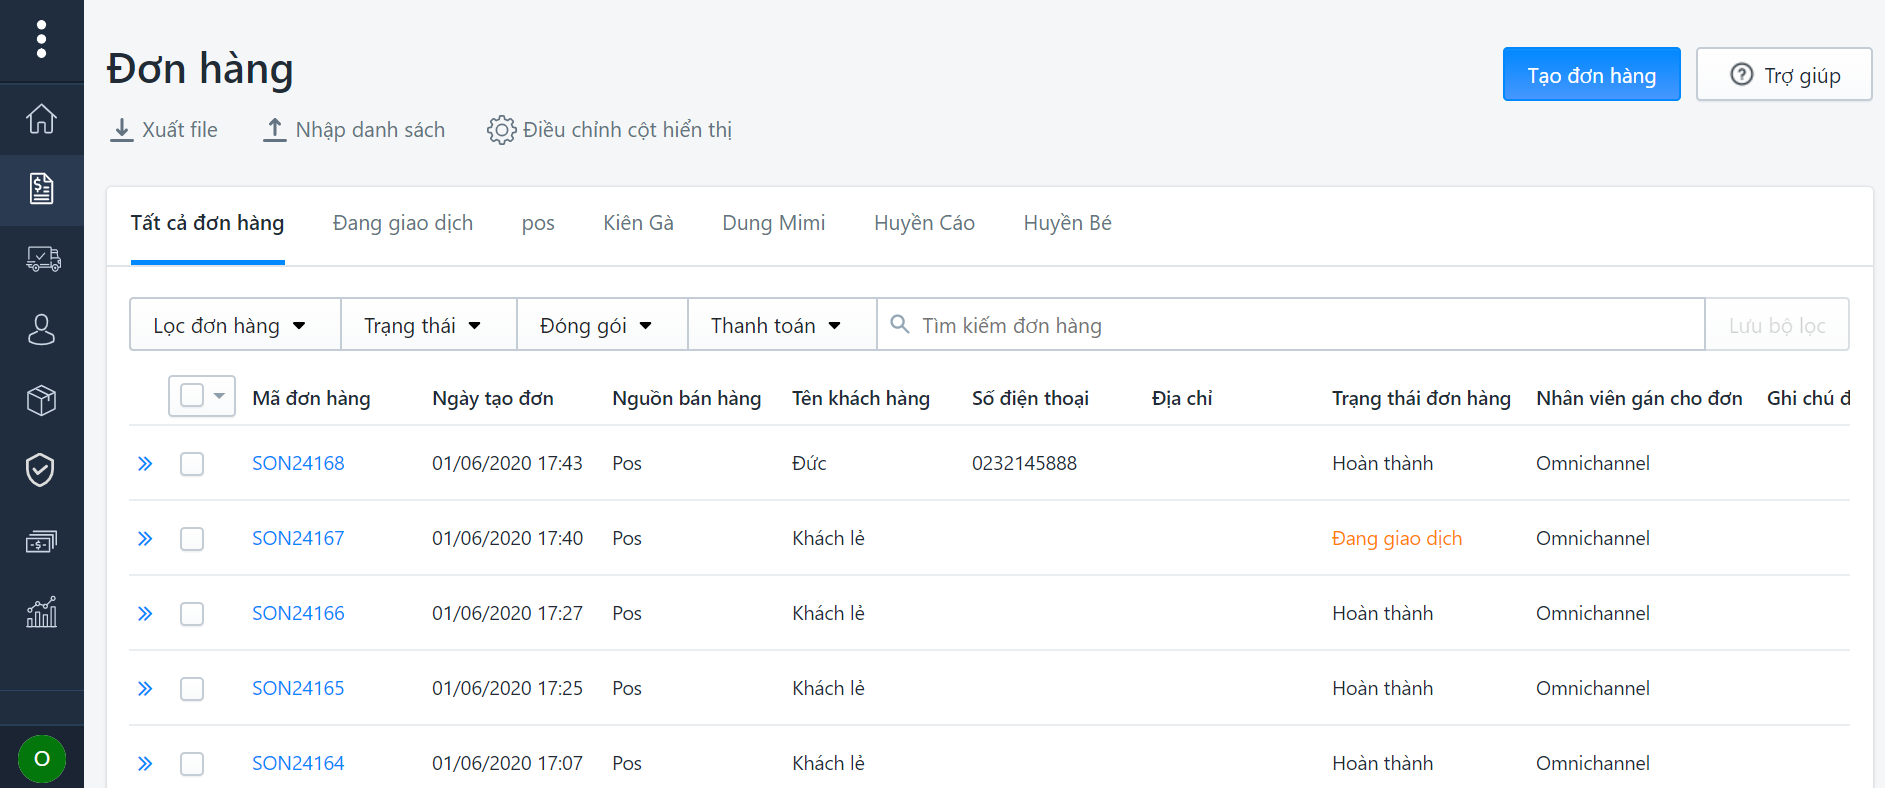Tick the checkbox for order SON24168
The height and width of the screenshot is (788, 1885).
(x=192, y=464)
